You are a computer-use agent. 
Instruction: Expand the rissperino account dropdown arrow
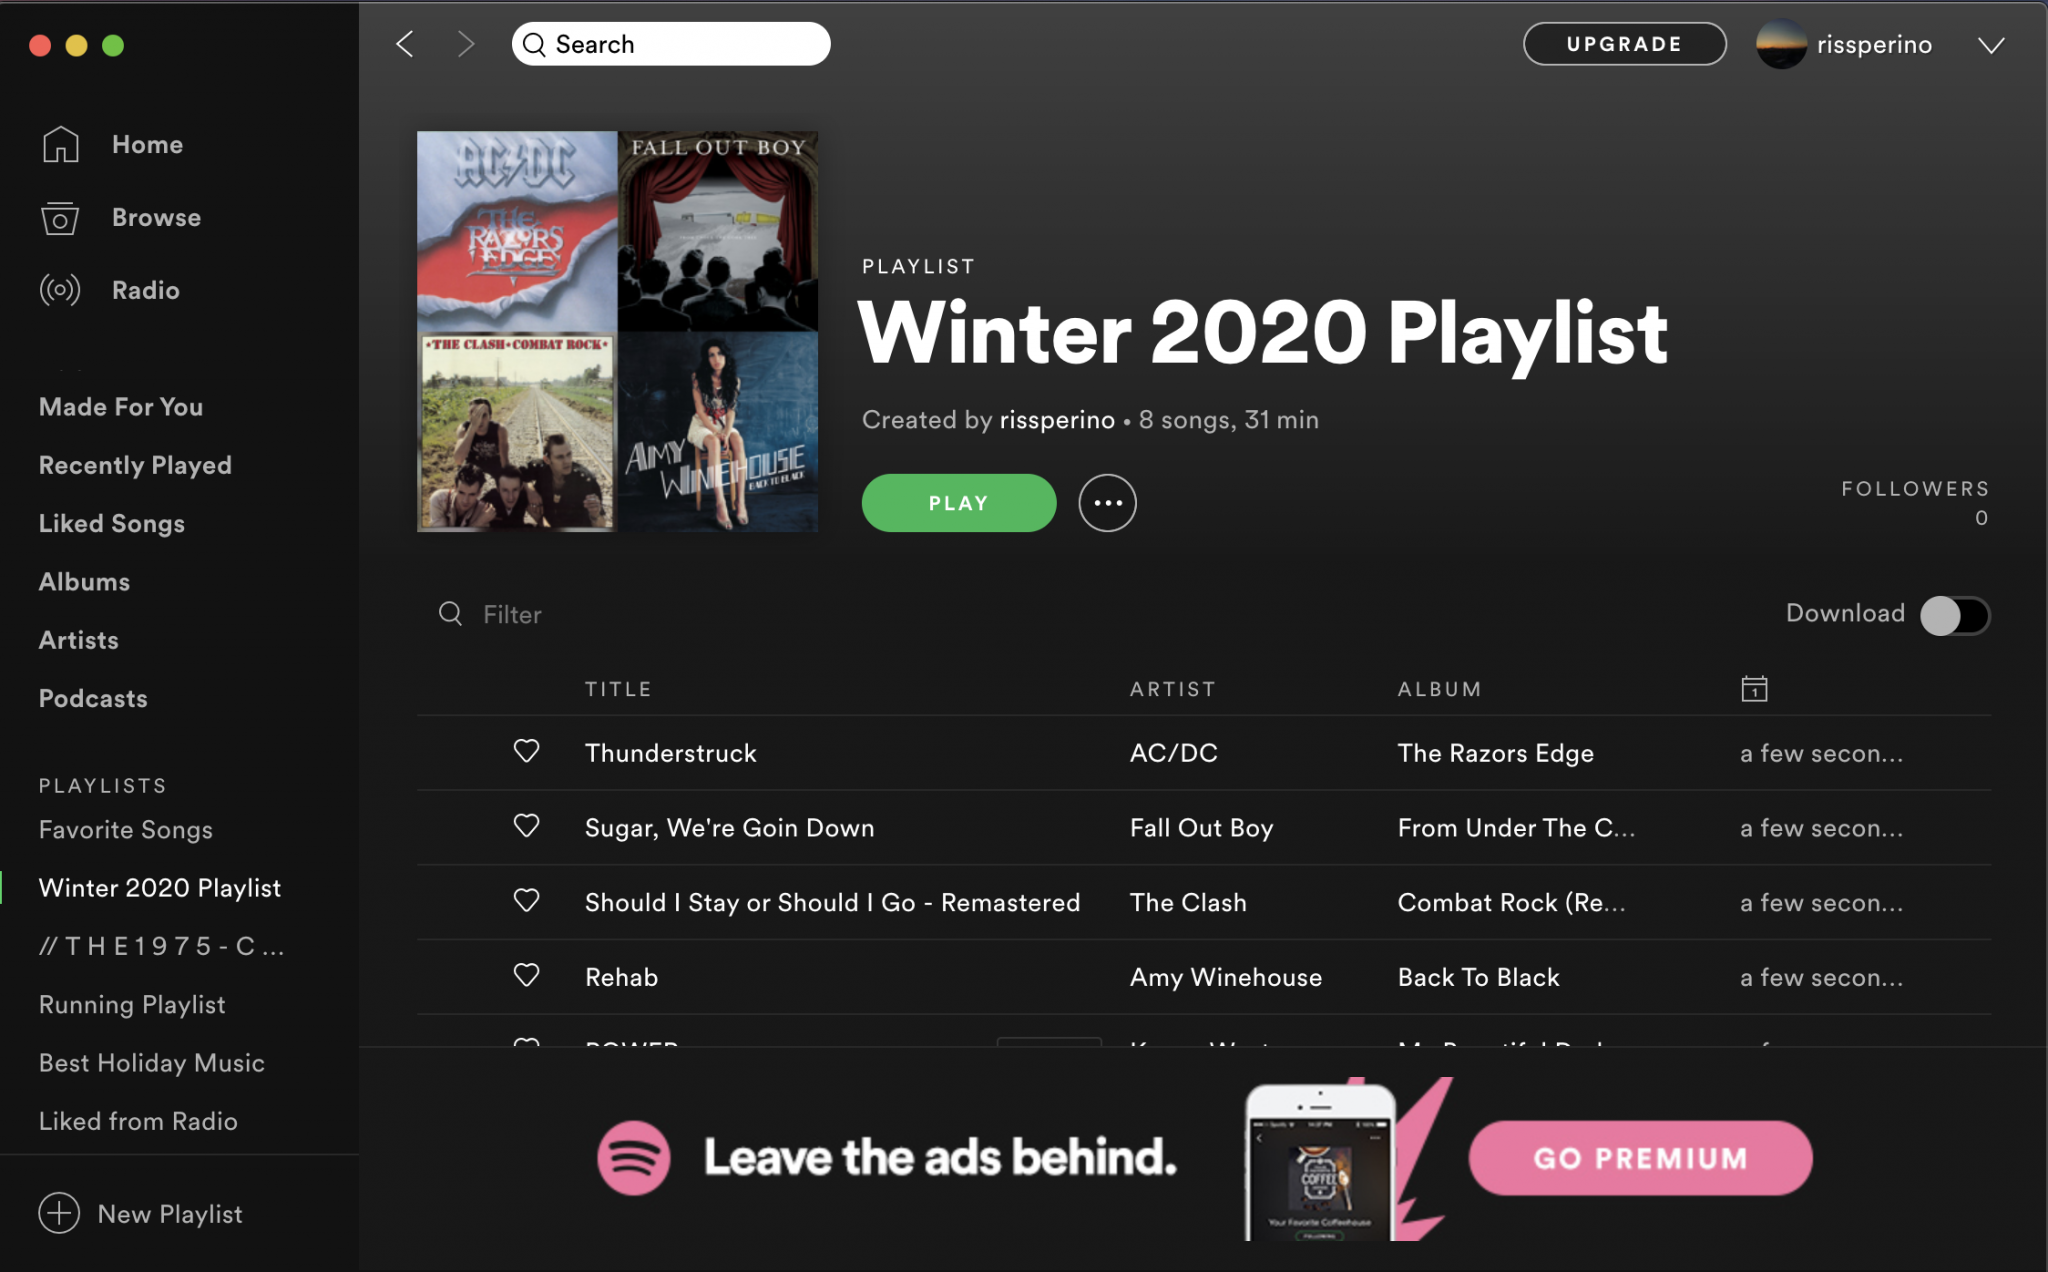coord(1991,45)
